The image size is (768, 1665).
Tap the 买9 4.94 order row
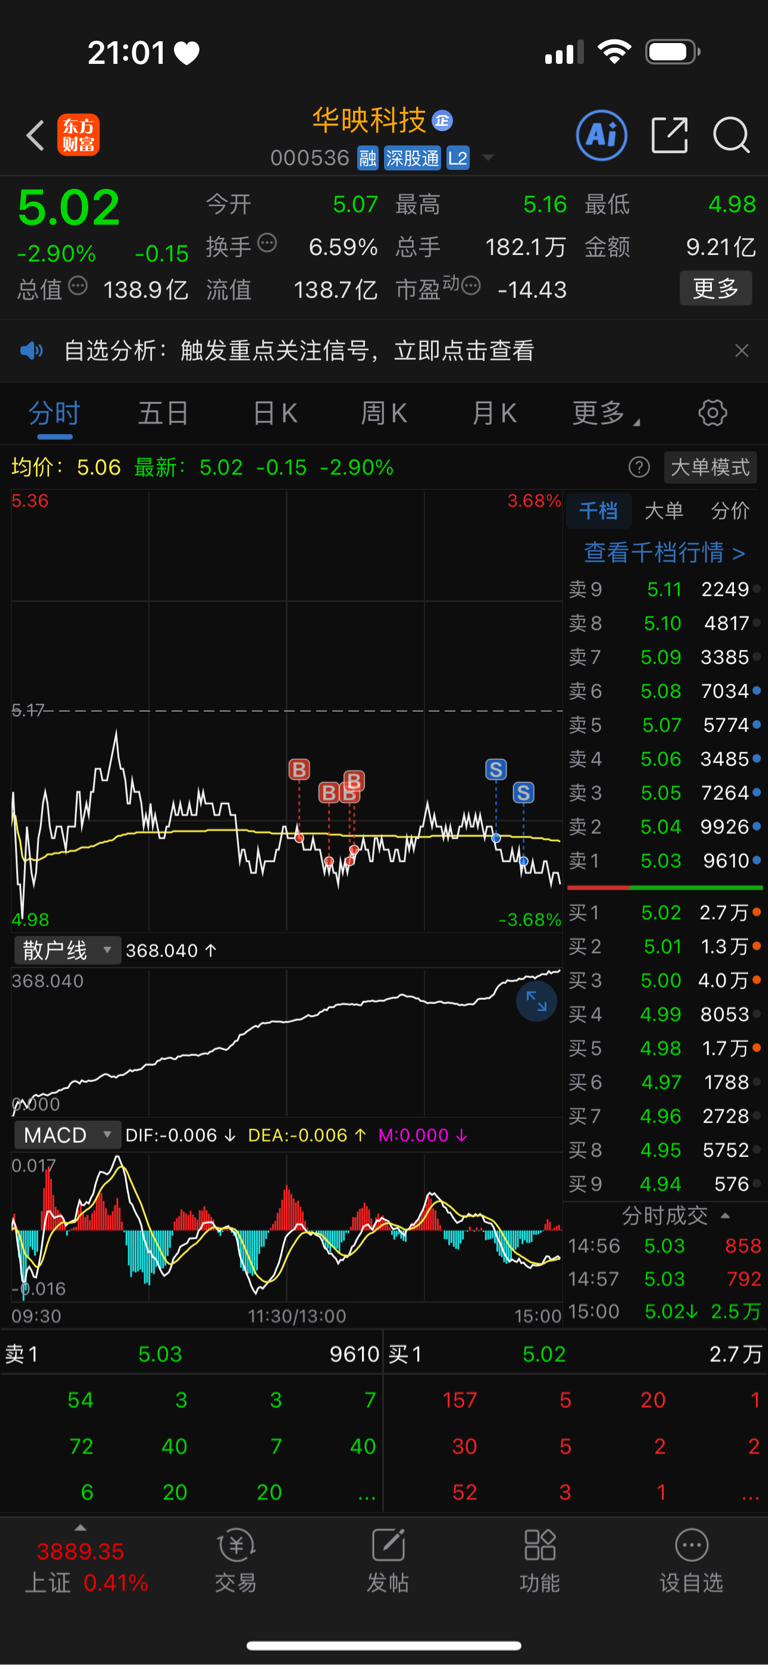pos(665,1184)
